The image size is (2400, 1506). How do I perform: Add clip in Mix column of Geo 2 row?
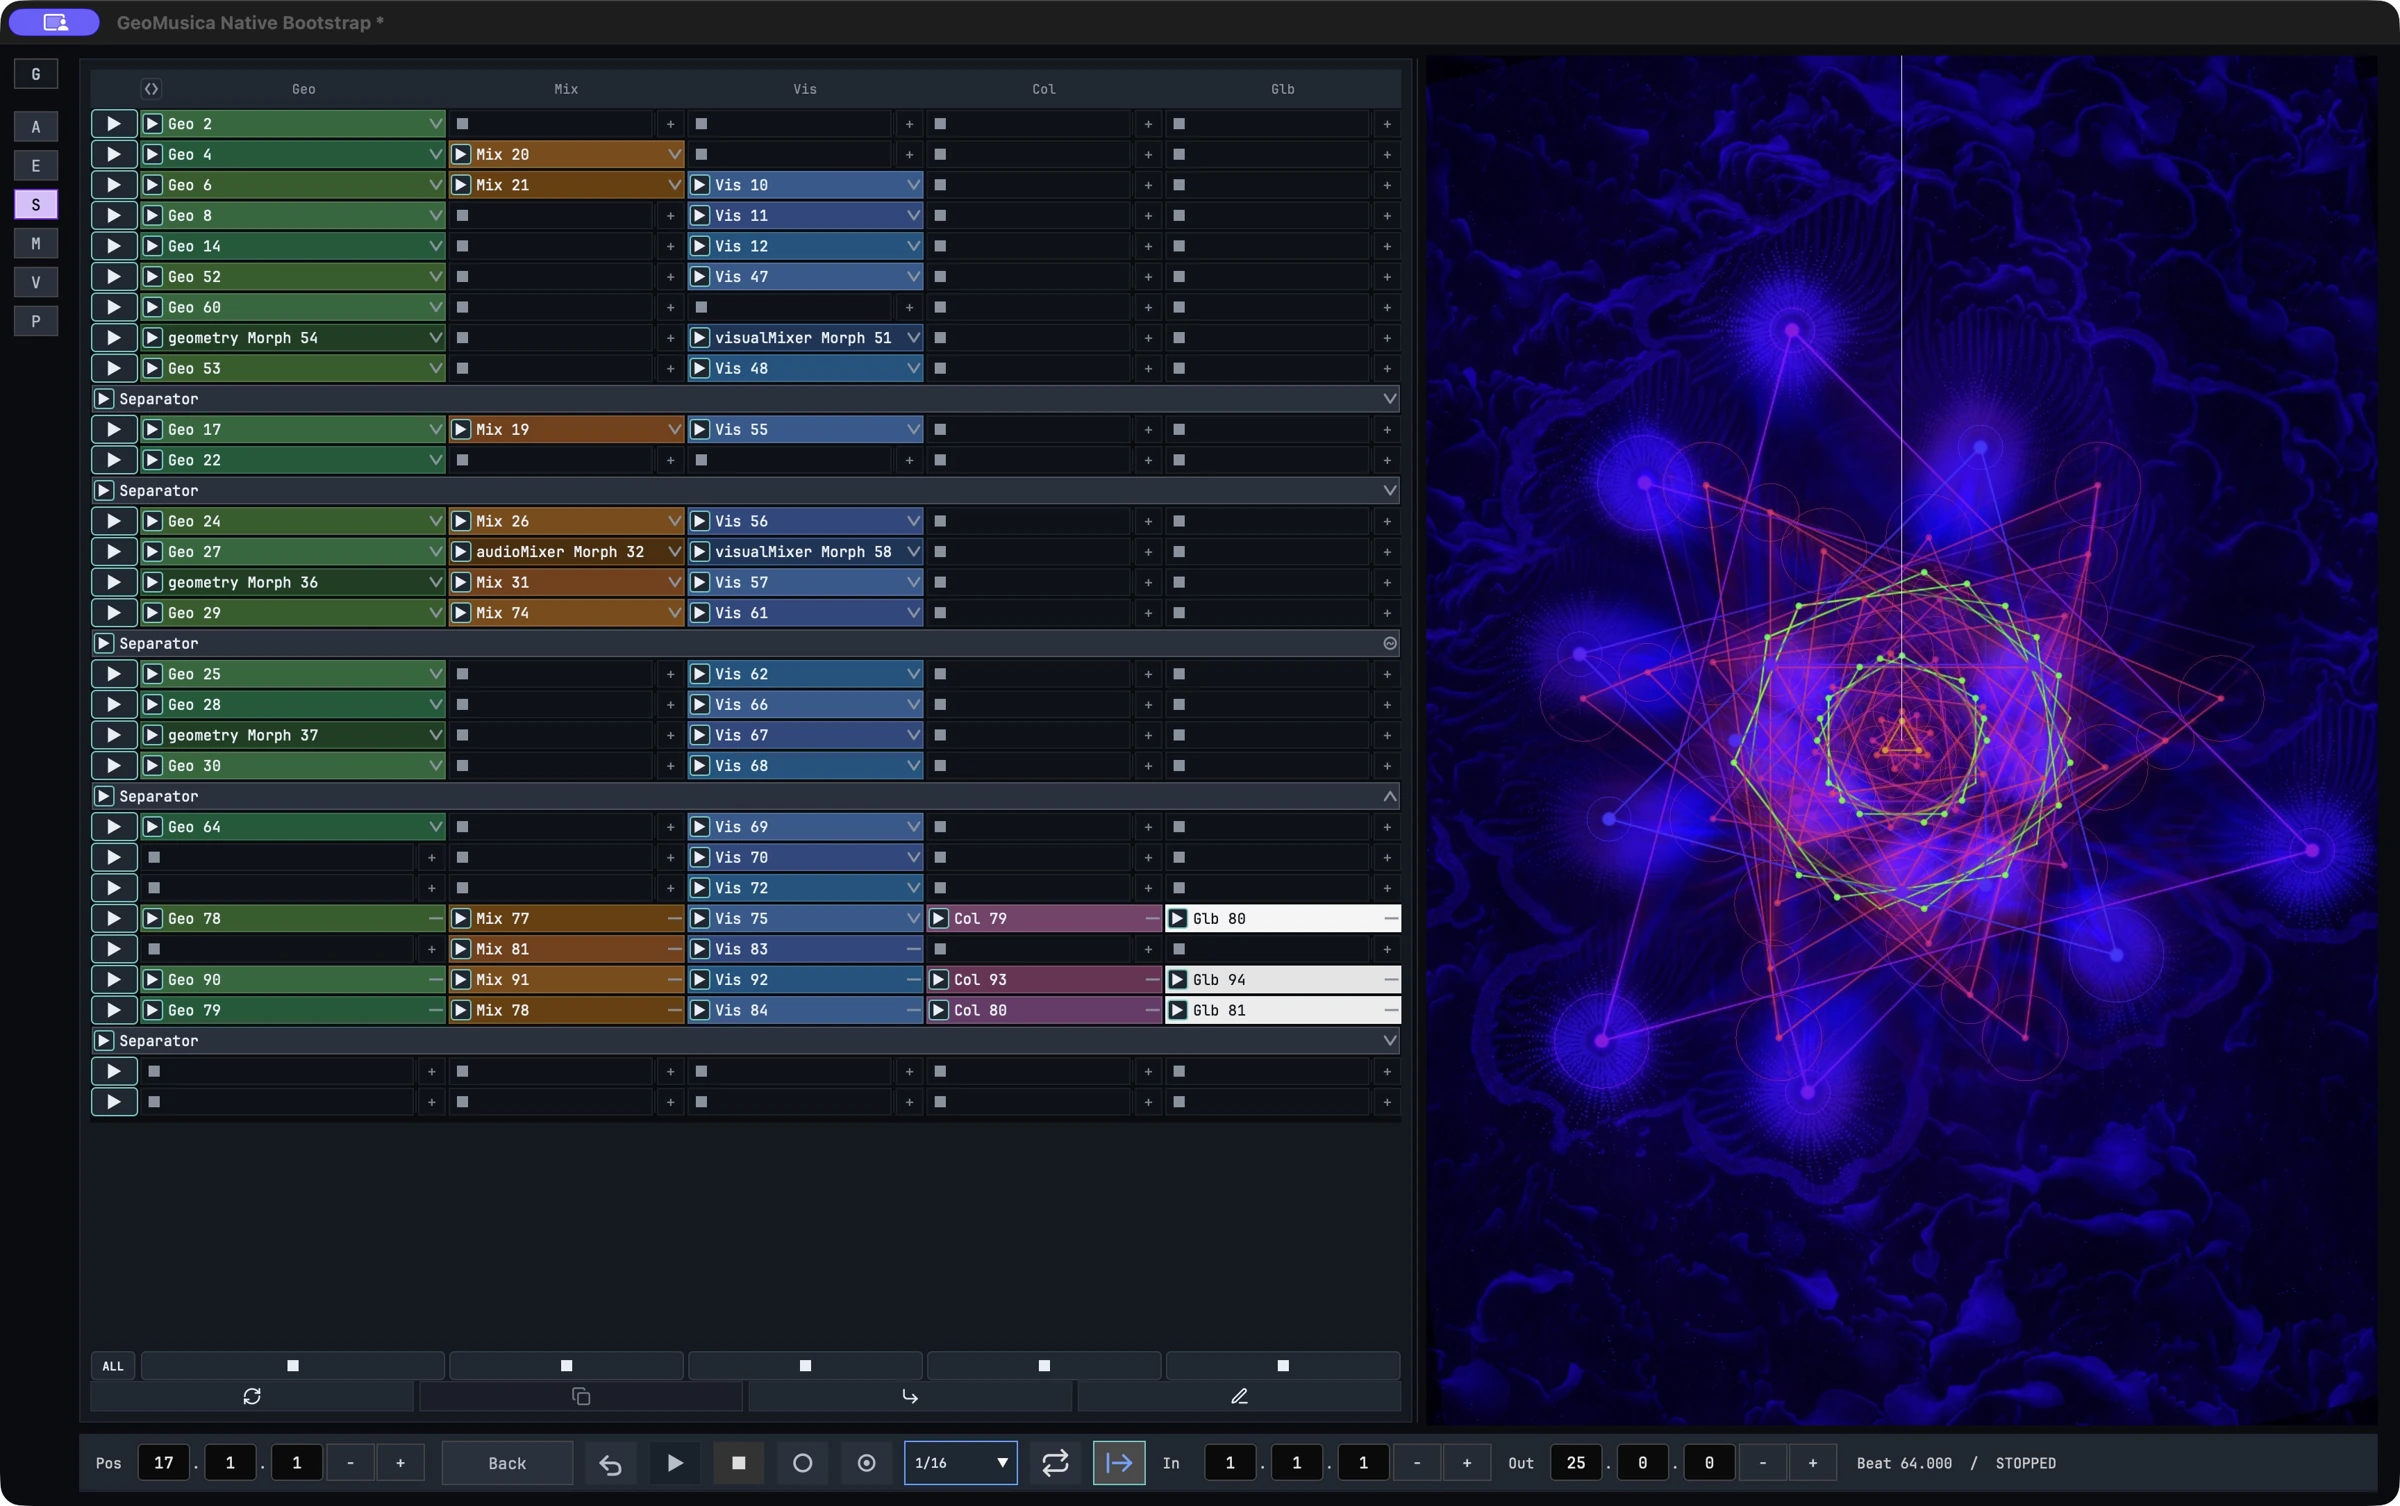(x=670, y=124)
